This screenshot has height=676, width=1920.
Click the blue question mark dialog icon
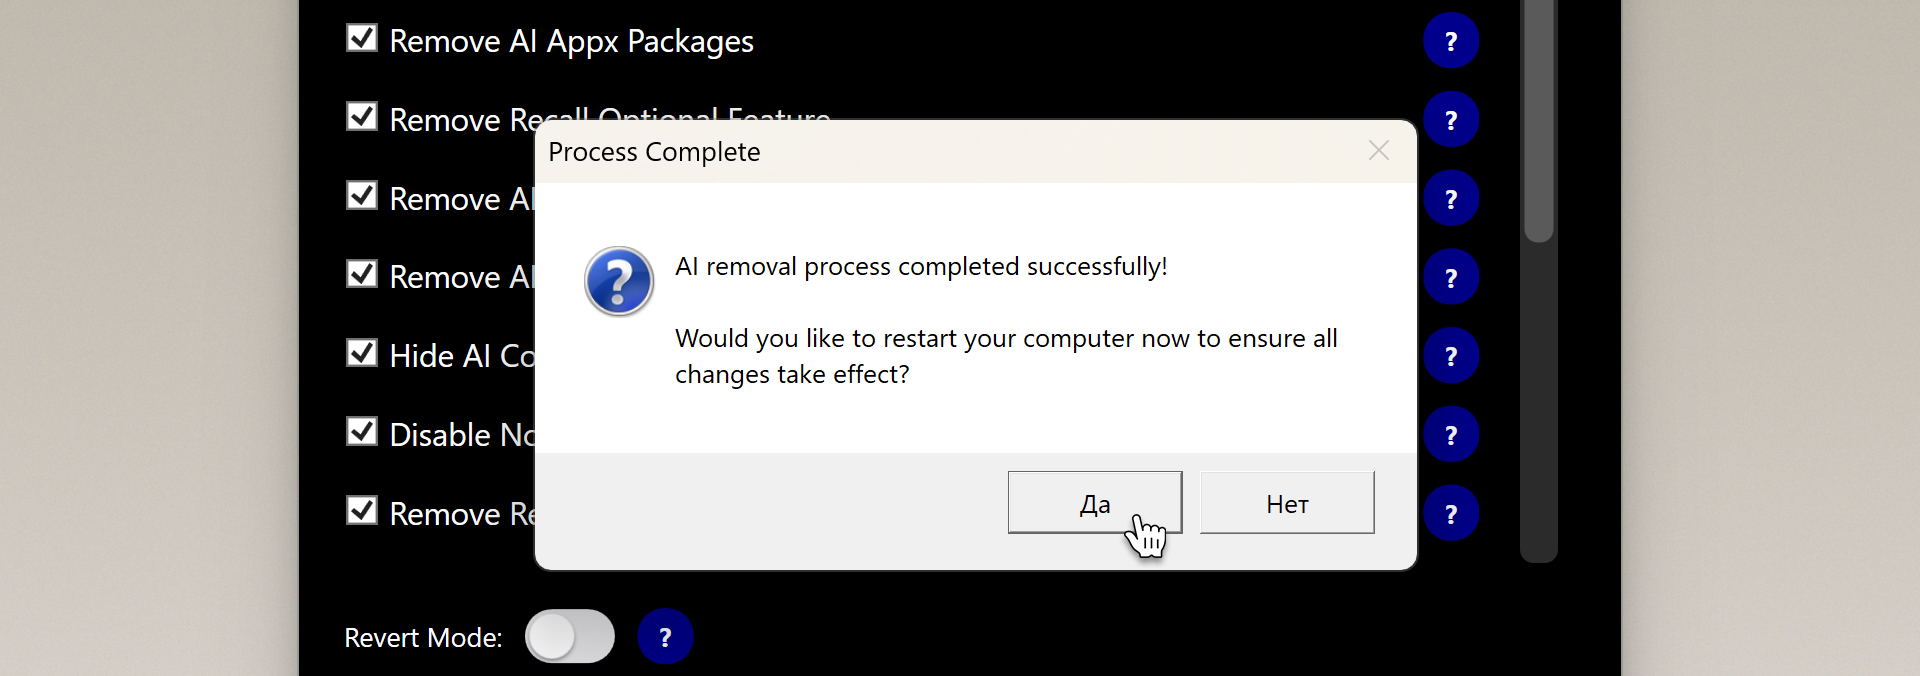click(619, 282)
